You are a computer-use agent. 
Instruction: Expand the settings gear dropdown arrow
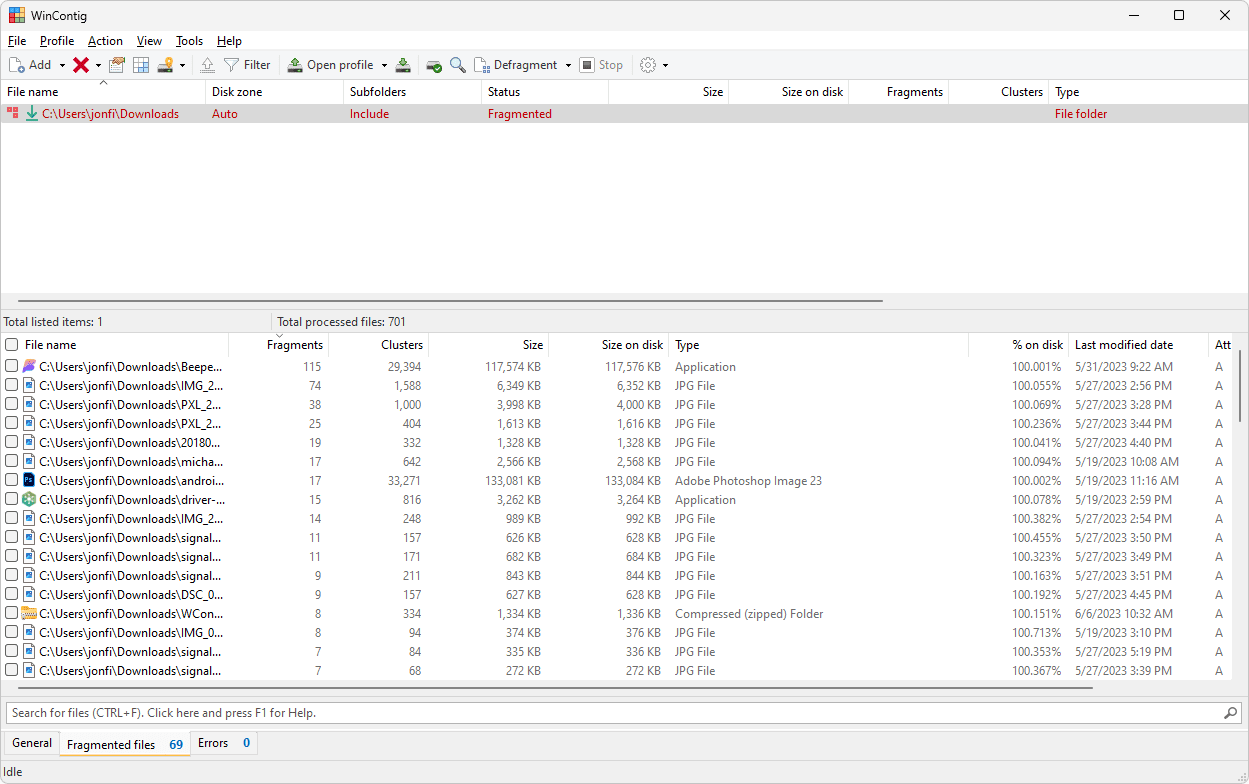[x=665, y=66]
